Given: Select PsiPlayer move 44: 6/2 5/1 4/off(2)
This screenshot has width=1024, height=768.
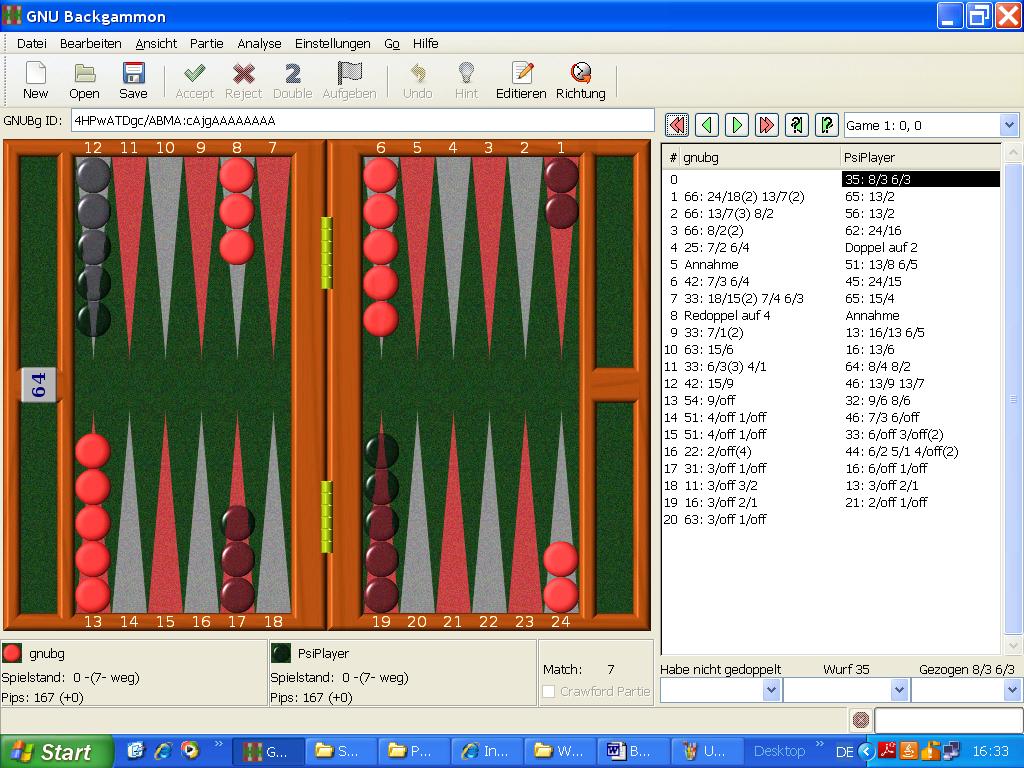Looking at the screenshot, I should [901, 451].
